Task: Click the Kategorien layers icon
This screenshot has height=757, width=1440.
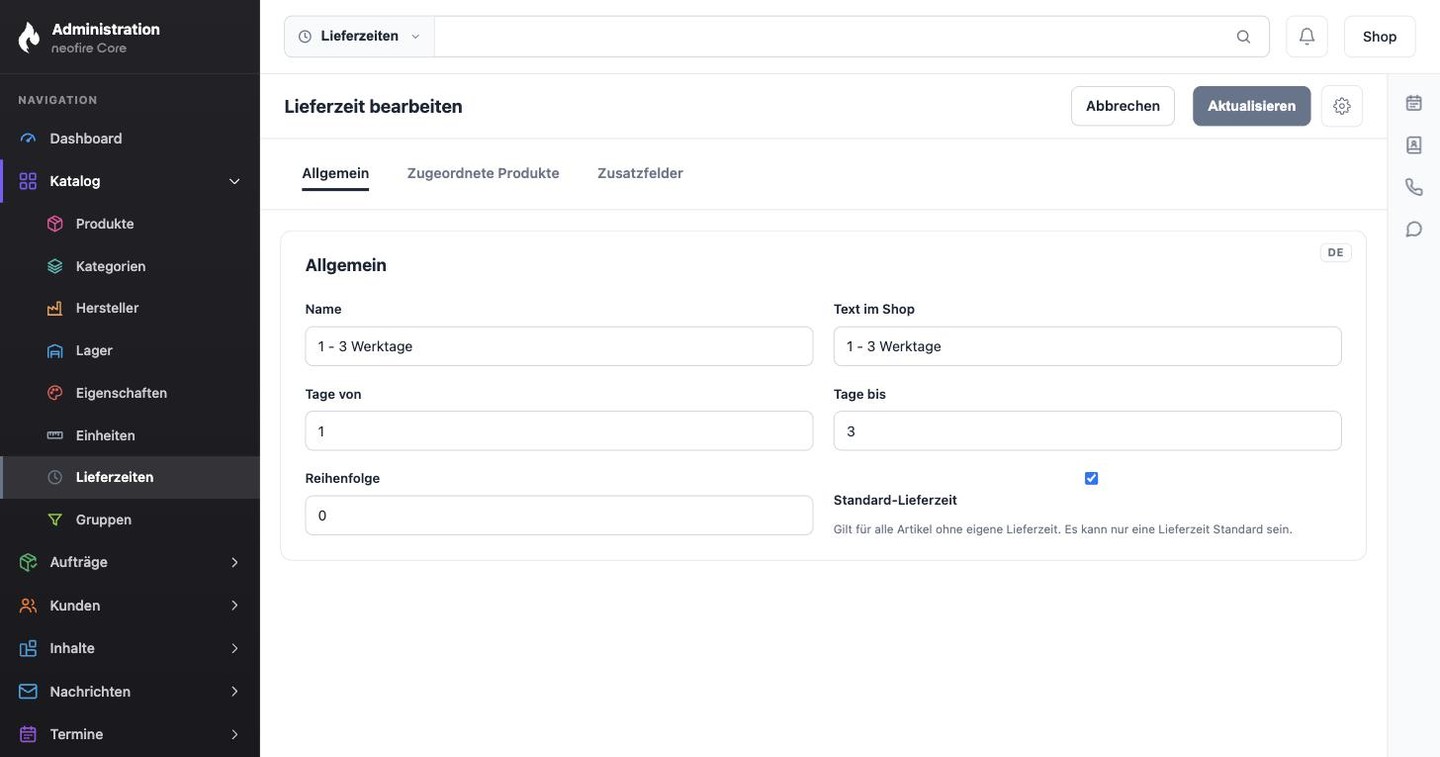Action: tap(55, 266)
